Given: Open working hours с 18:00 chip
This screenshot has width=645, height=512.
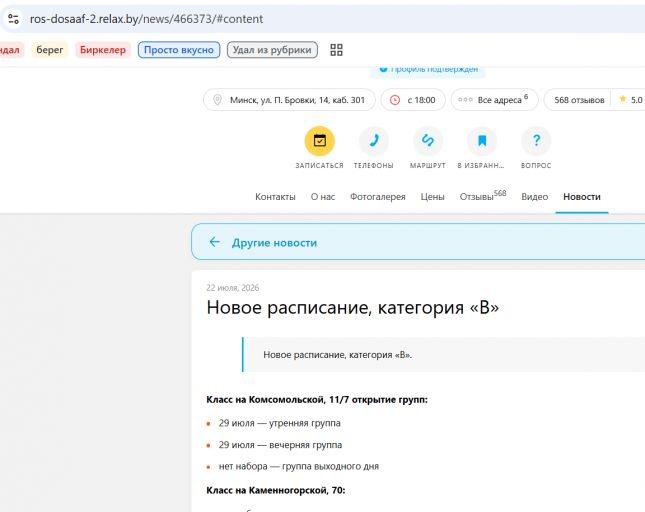Looking at the screenshot, I should click(x=413, y=100).
